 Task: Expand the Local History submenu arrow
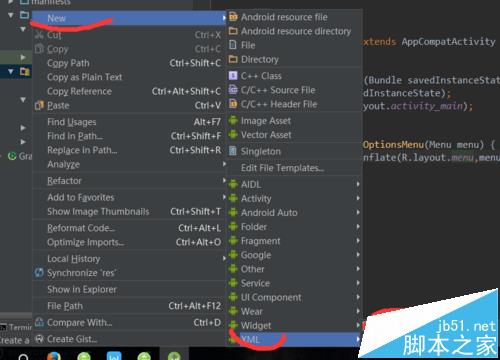(x=224, y=258)
